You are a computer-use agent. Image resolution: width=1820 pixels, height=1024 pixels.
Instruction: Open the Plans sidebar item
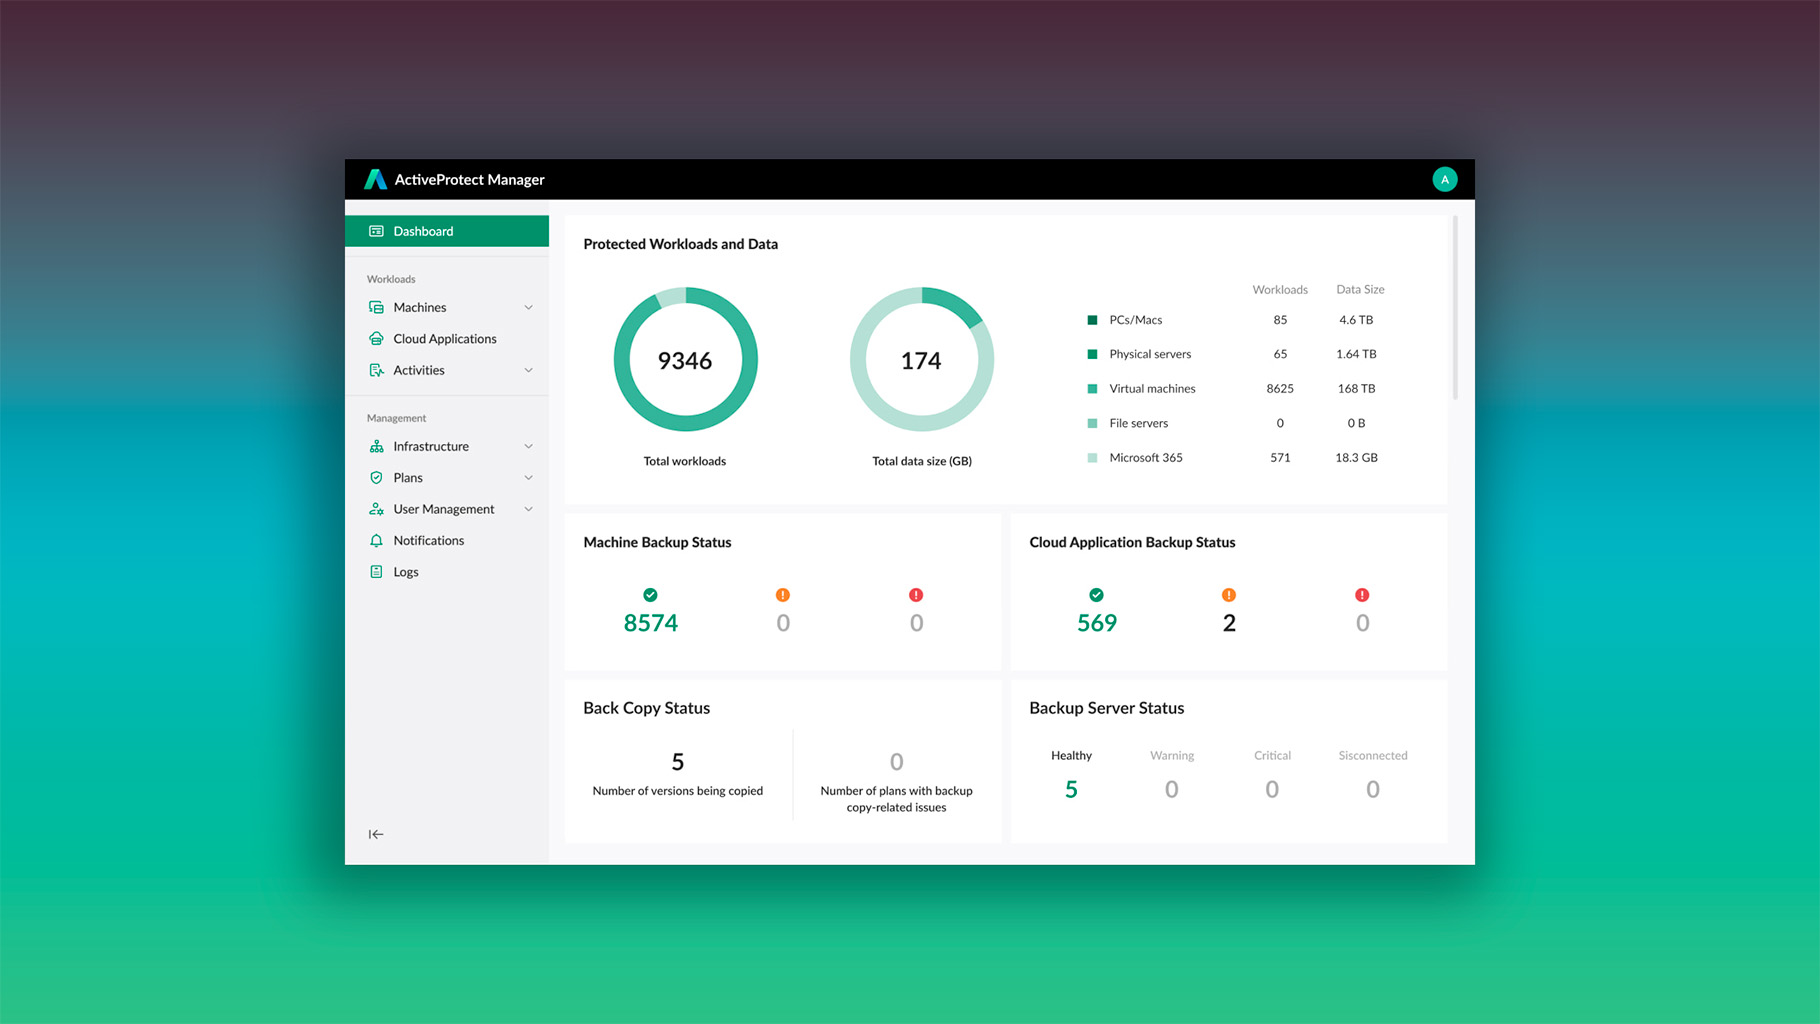[x=447, y=477]
